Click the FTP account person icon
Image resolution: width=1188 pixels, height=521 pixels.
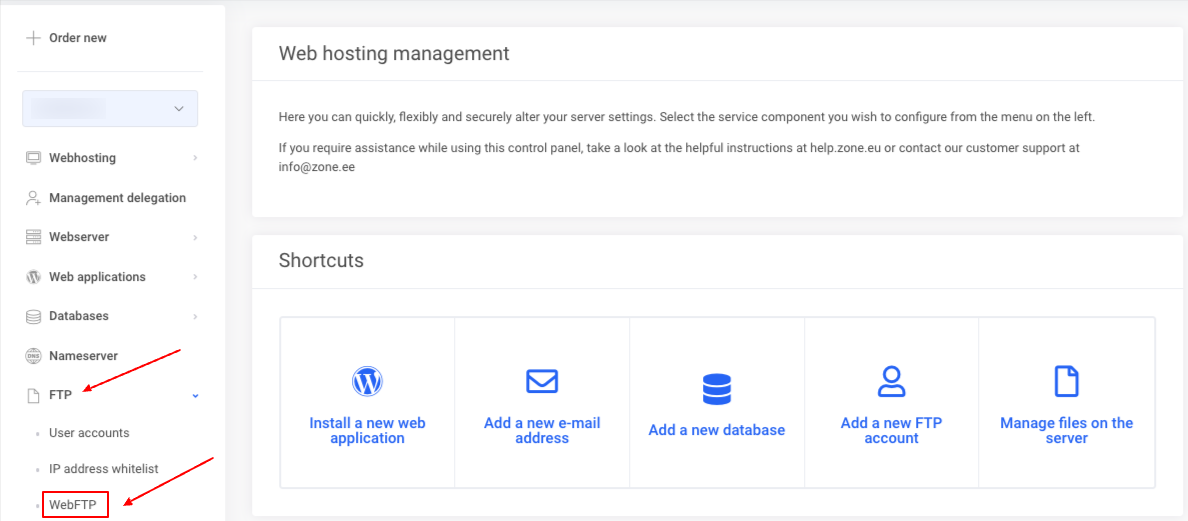pos(891,381)
